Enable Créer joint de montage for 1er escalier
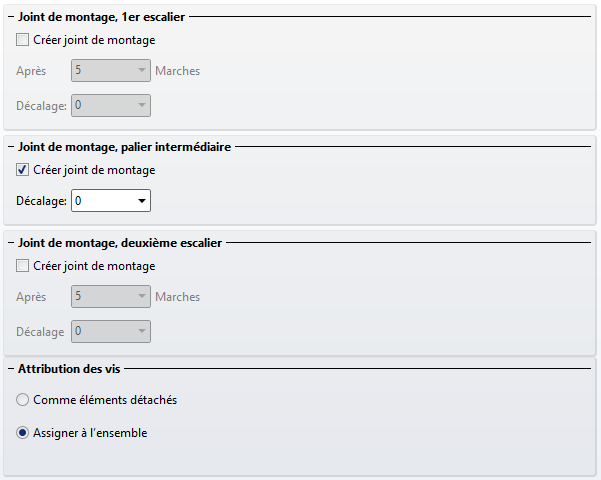This screenshot has height=480, width=601. click(x=24, y=41)
